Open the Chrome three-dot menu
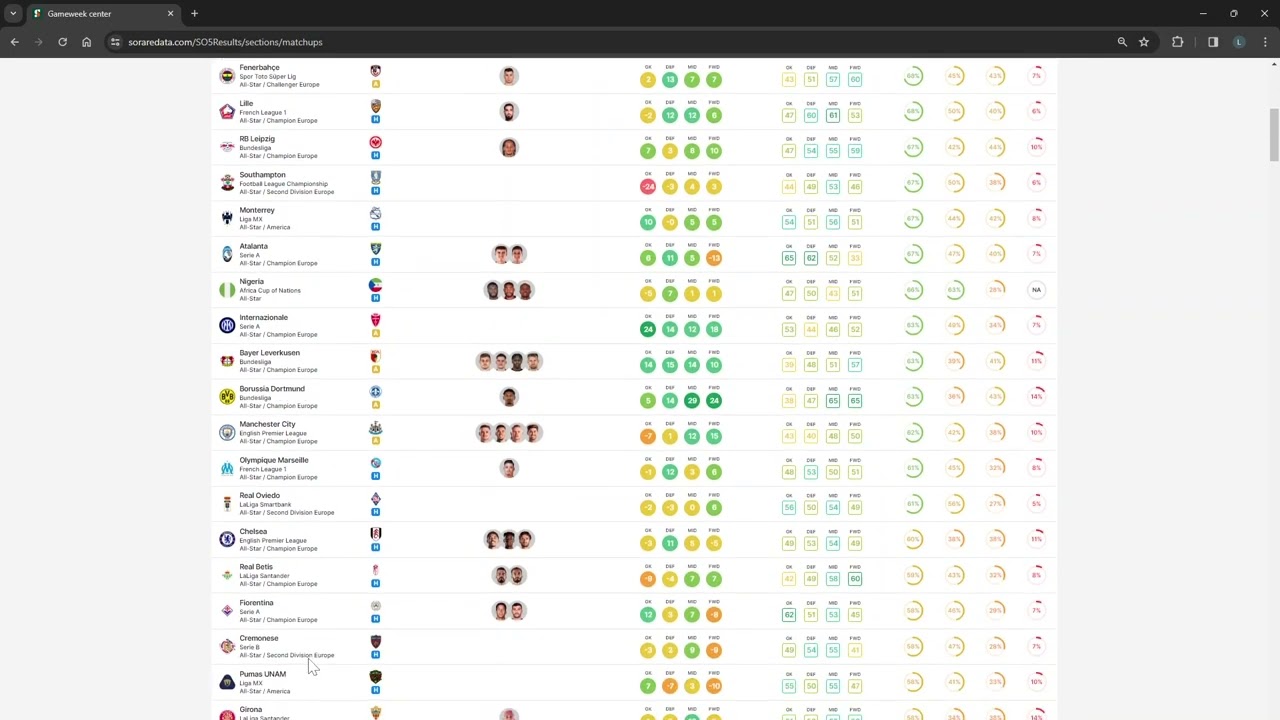 1265,42
